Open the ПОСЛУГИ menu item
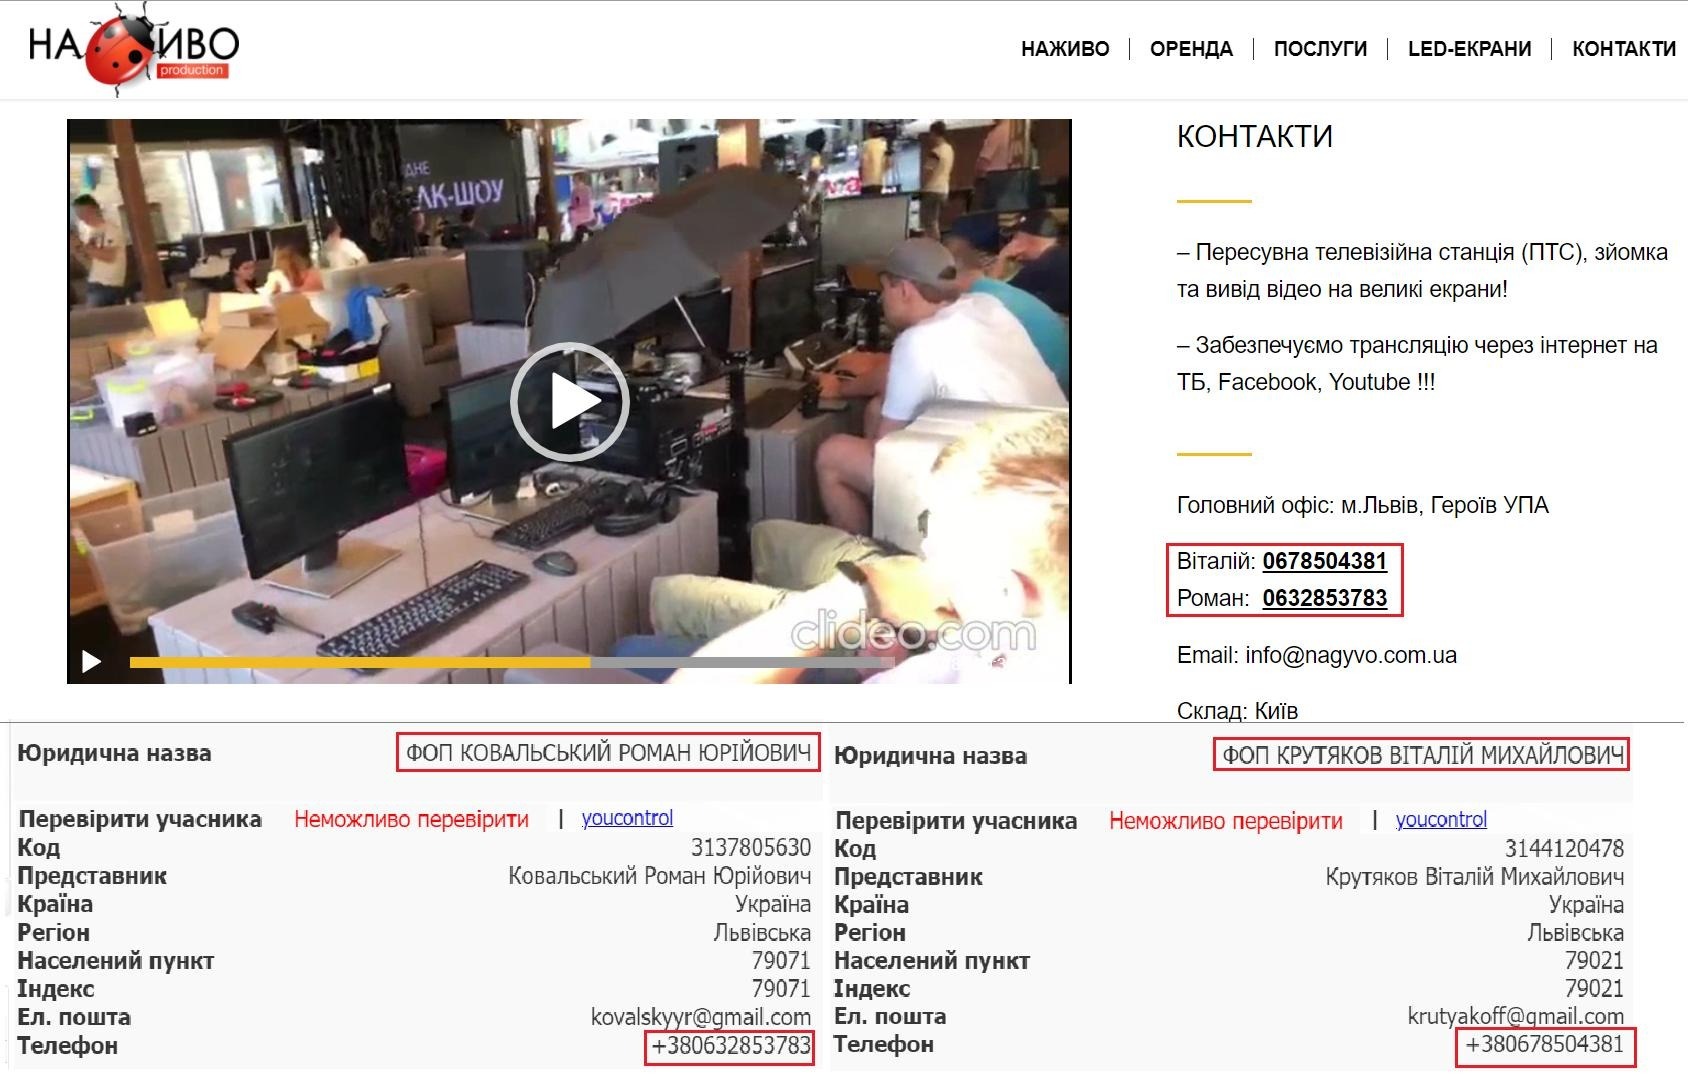The height and width of the screenshot is (1084, 1688). (1320, 49)
